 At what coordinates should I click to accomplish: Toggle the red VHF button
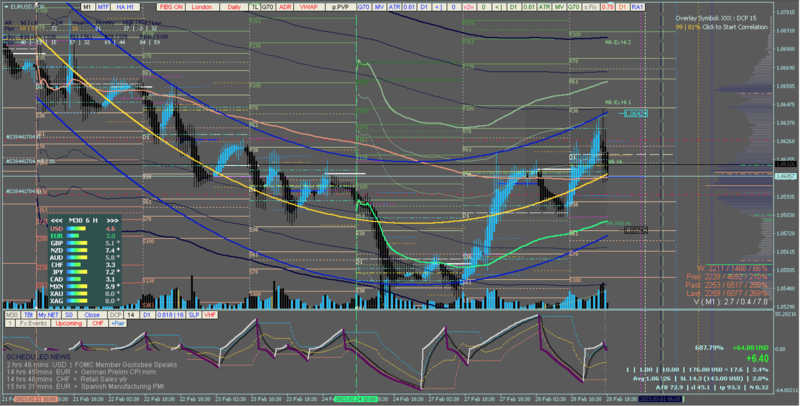pyautogui.click(x=210, y=315)
